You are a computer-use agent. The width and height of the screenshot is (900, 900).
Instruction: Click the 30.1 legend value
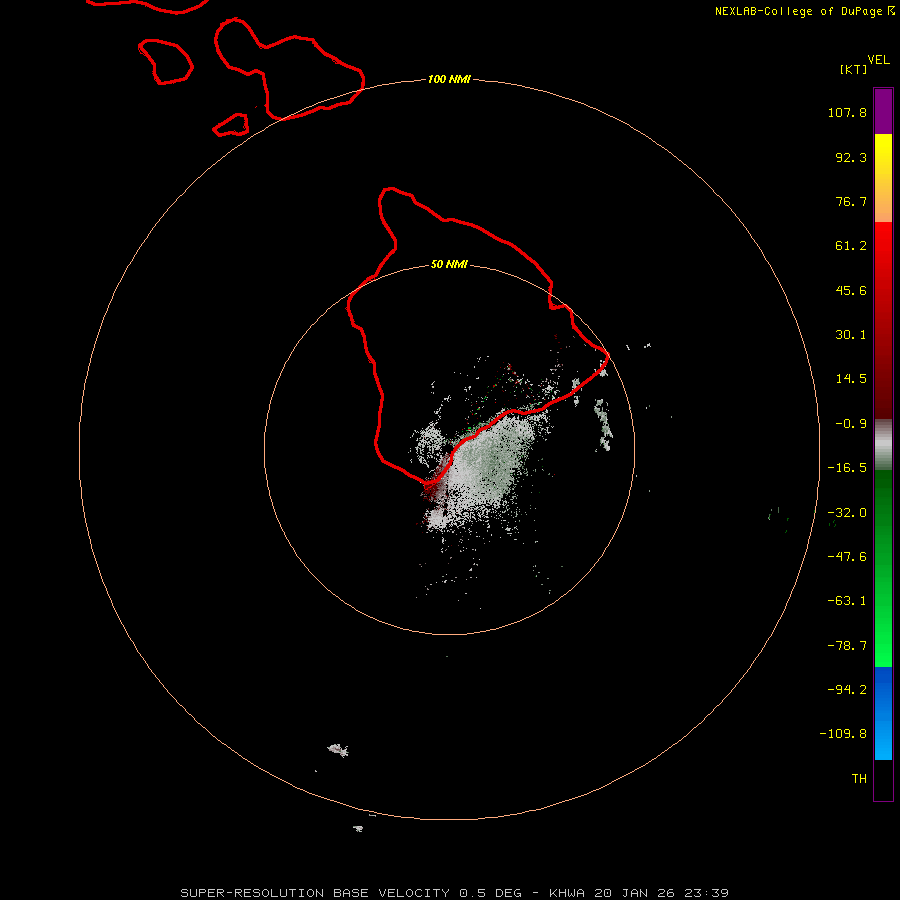tap(851, 335)
